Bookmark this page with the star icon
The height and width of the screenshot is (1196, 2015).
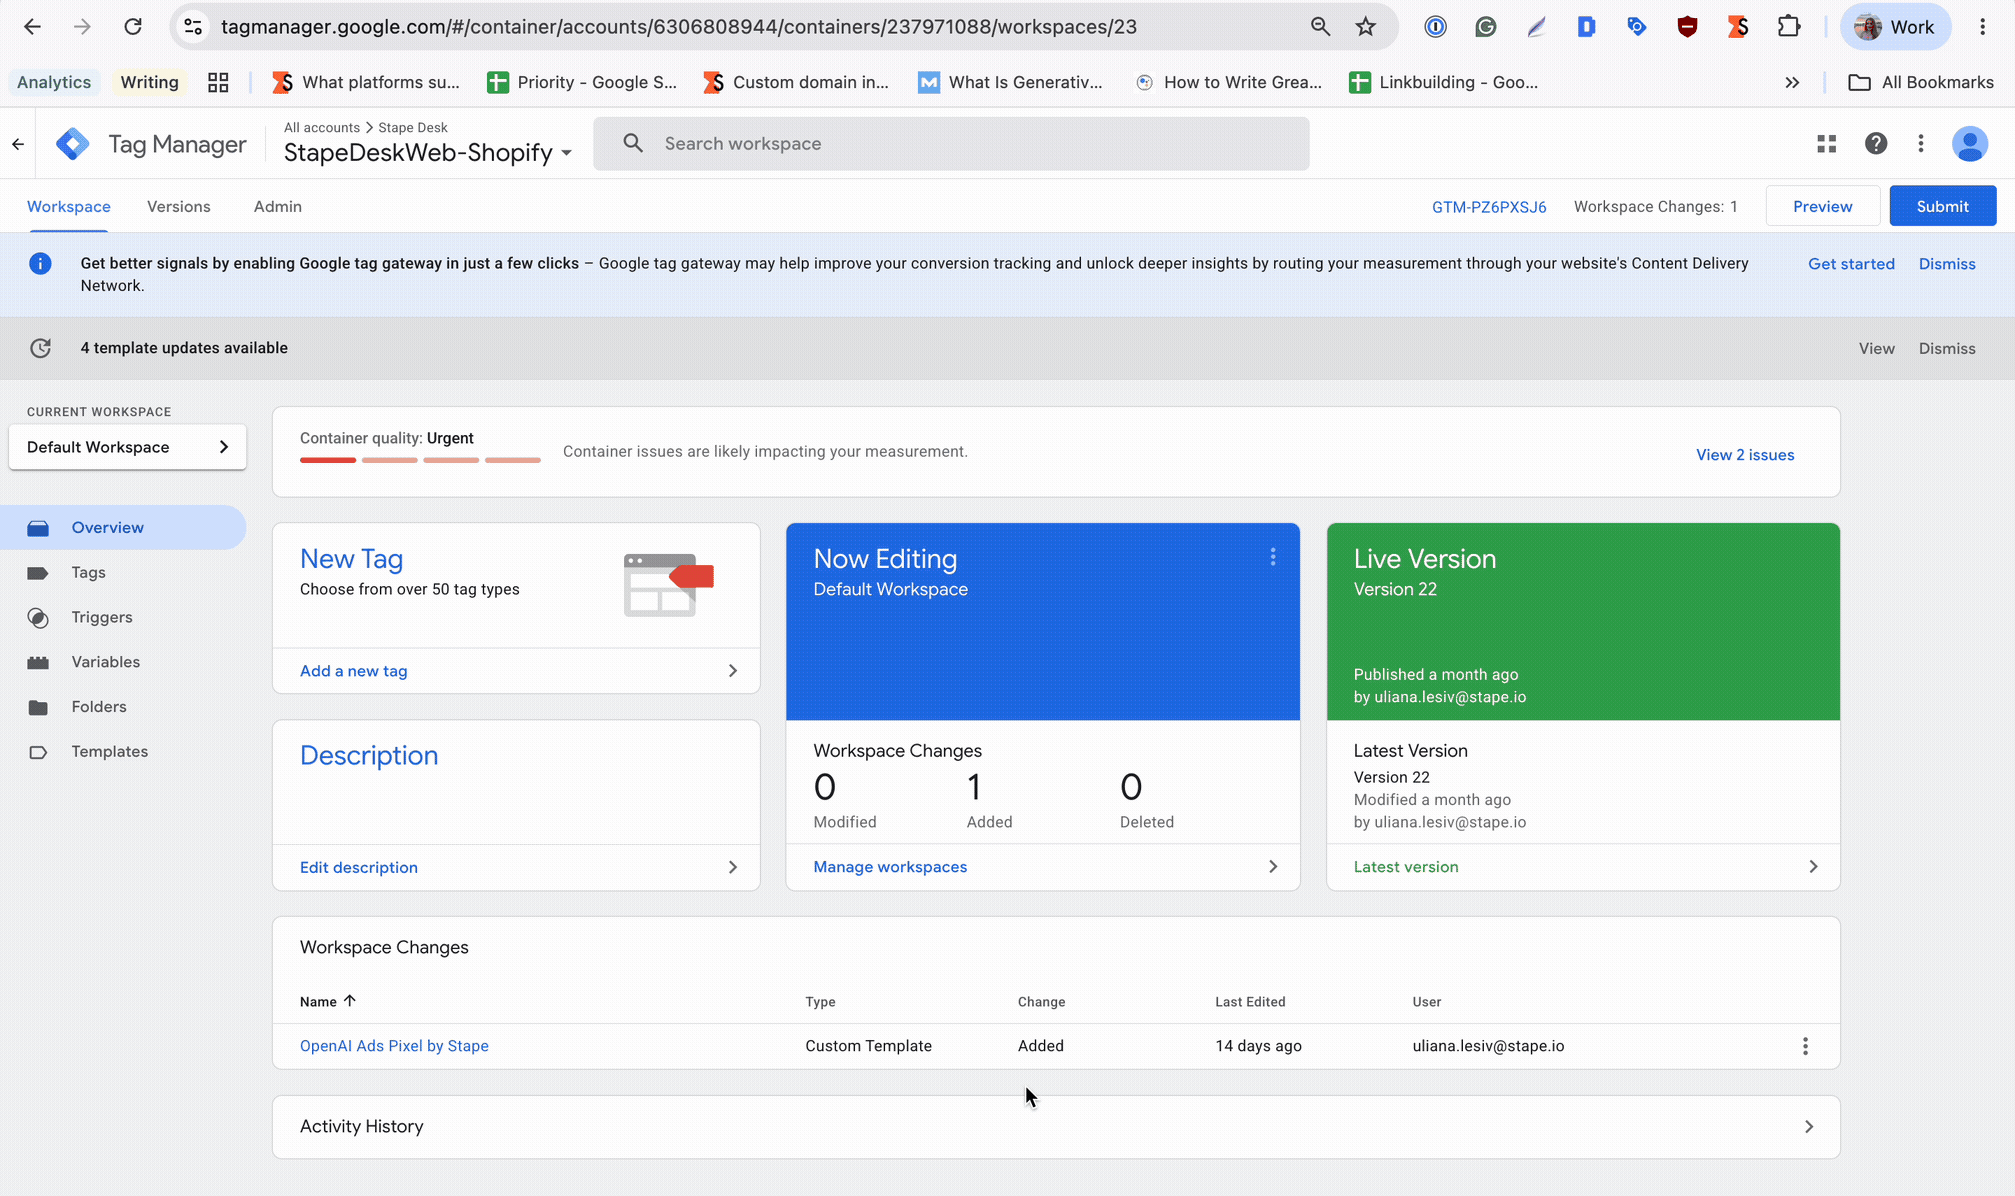pyautogui.click(x=1366, y=27)
